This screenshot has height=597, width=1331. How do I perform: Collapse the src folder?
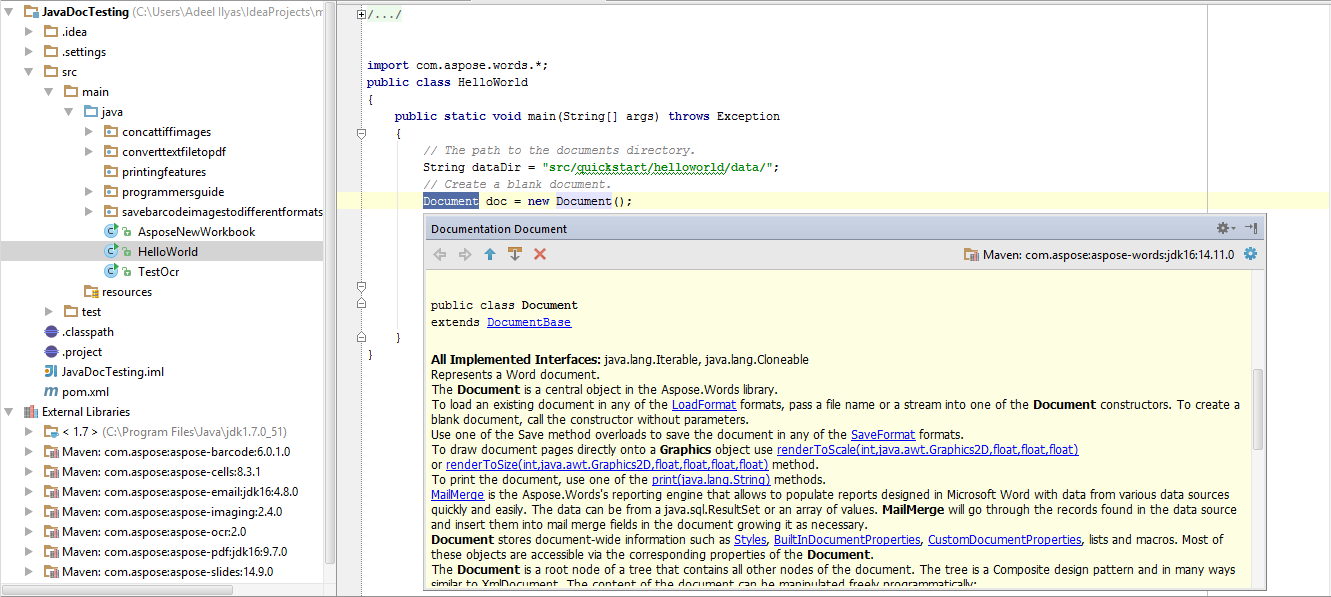[x=29, y=72]
